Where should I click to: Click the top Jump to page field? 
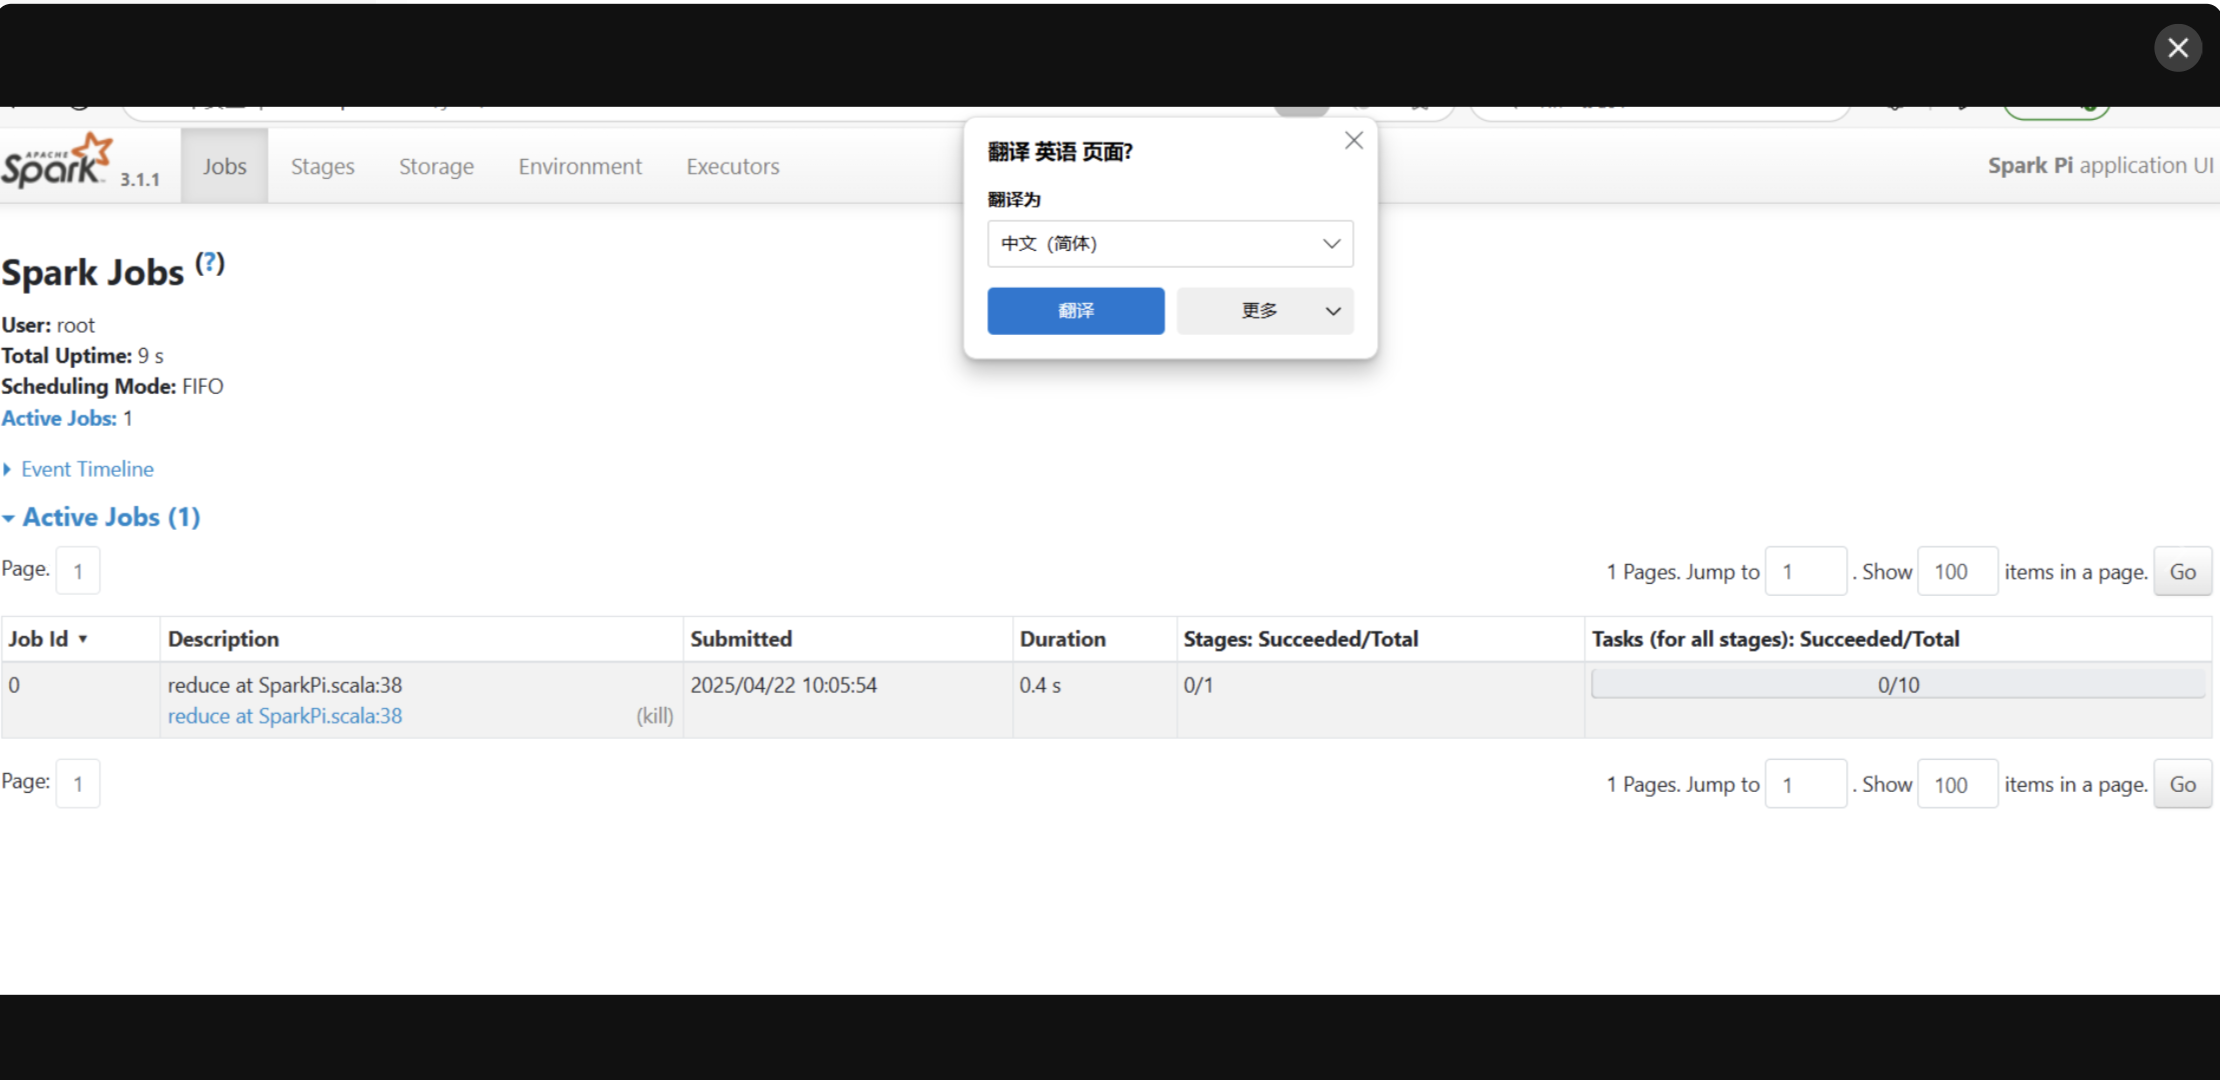tap(1805, 572)
